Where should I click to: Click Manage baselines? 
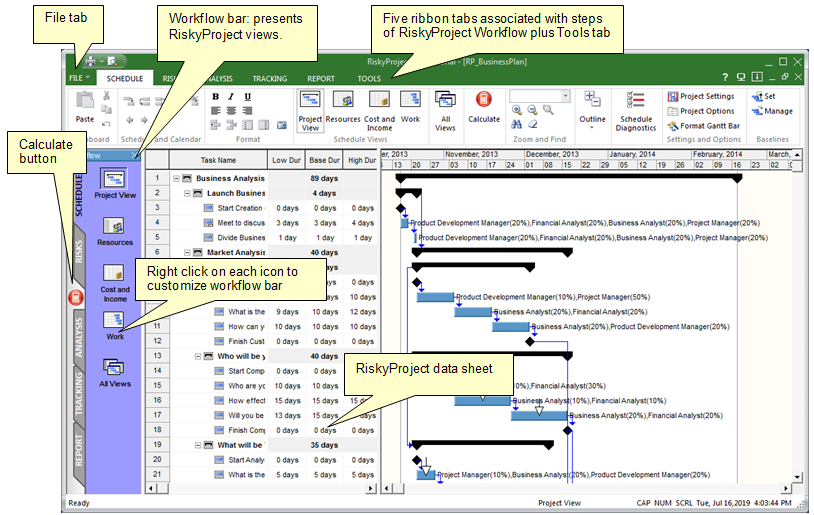[x=772, y=111]
